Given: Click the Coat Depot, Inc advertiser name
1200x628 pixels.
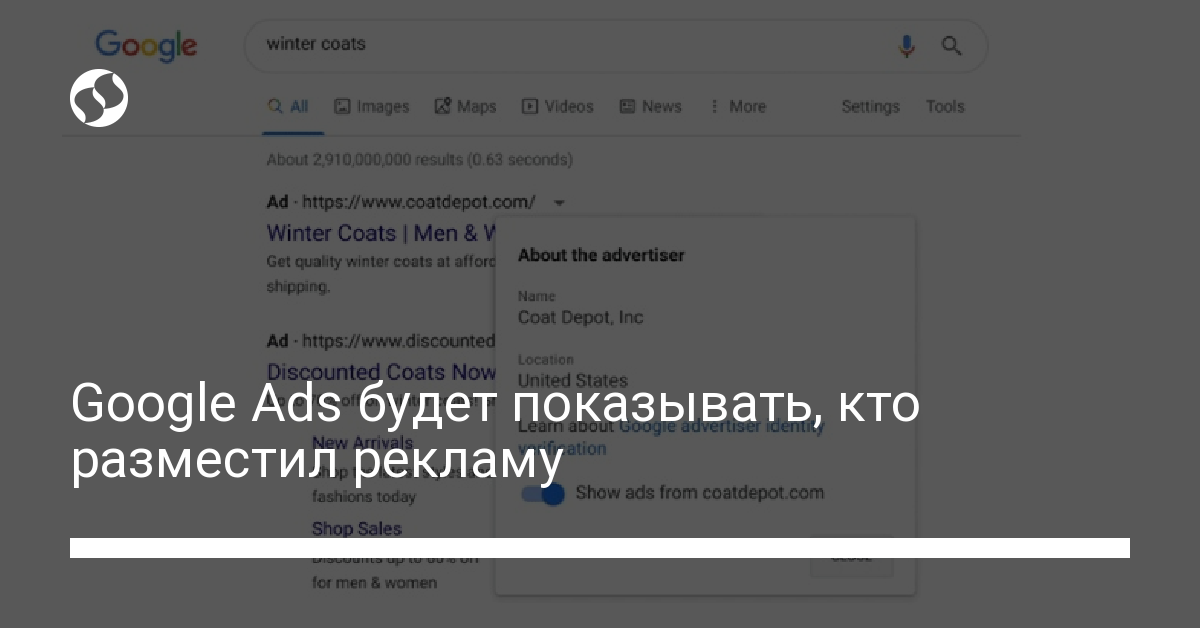Looking at the screenshot, I should [580, 318].
